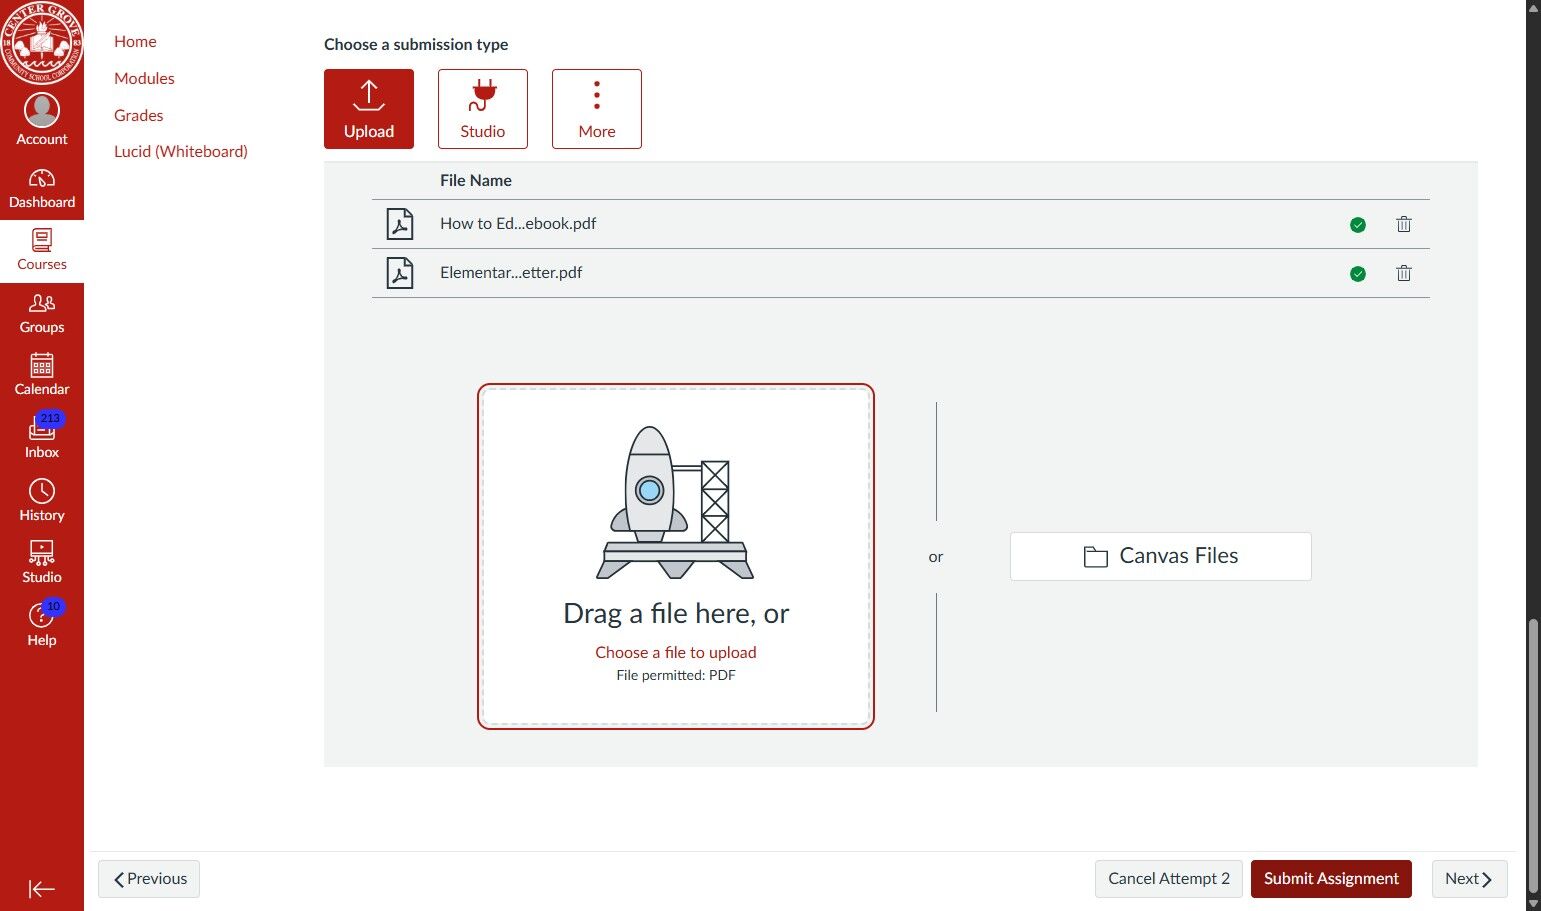
Task: Open the Inbox from the sidebar
Action: pyautogui.click(x=41, y=436)
